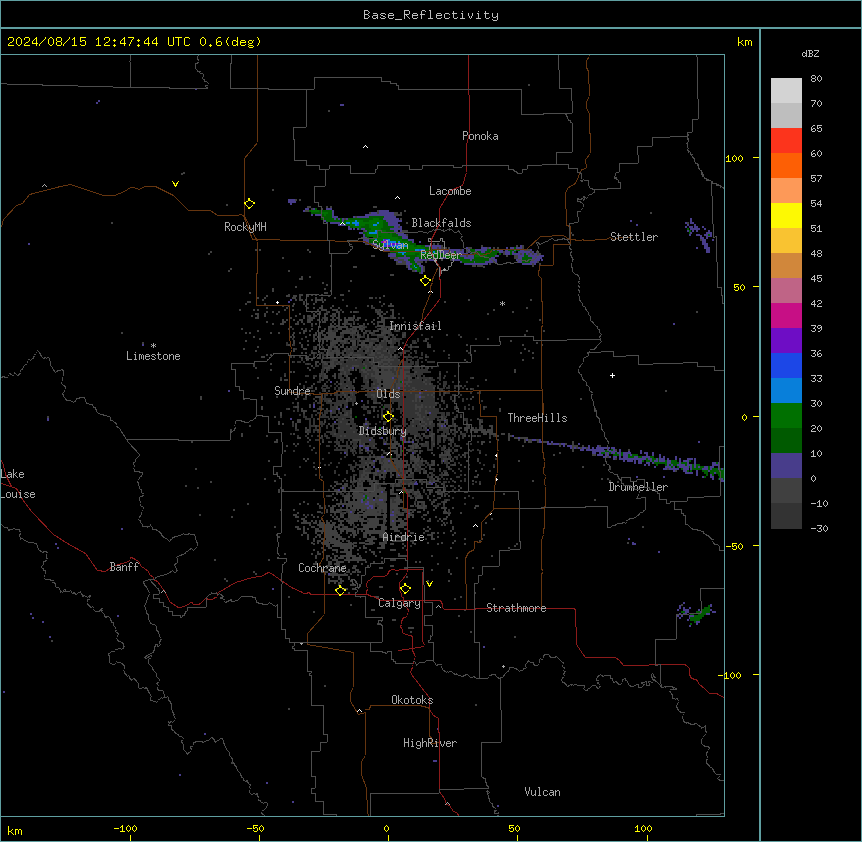The height and width of the screenshot is (842, 862).
Task: Click the Lake Louise label
Action: (x=18, y=484)
